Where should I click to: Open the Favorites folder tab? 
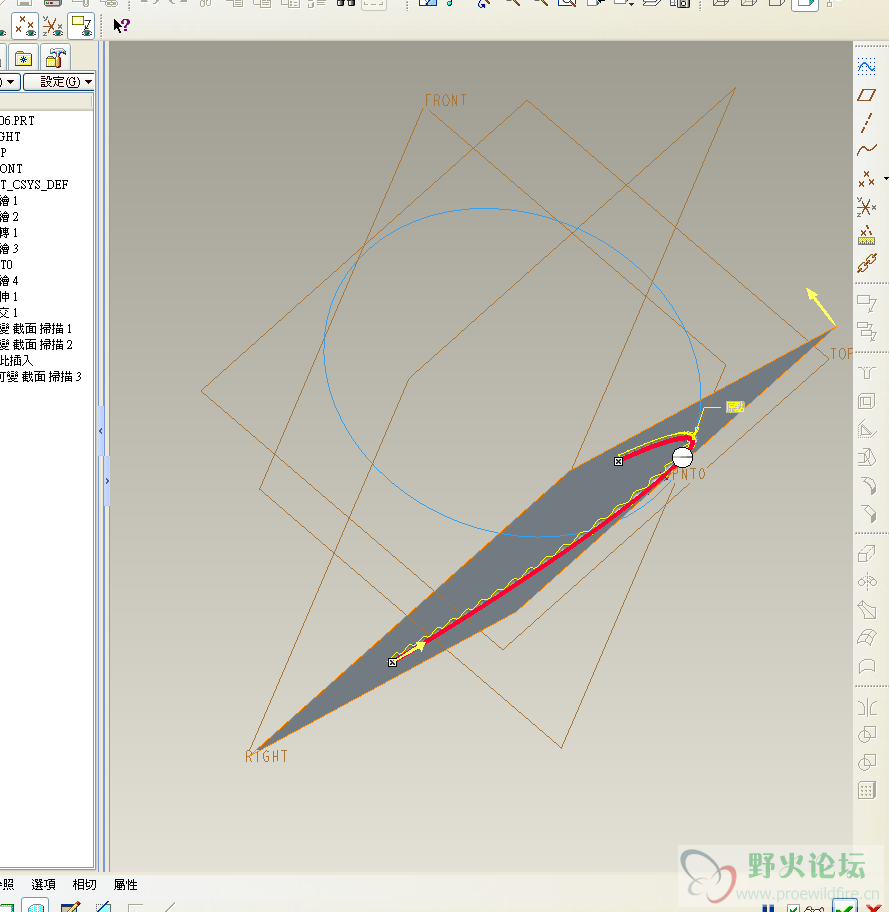coord(23,58)
